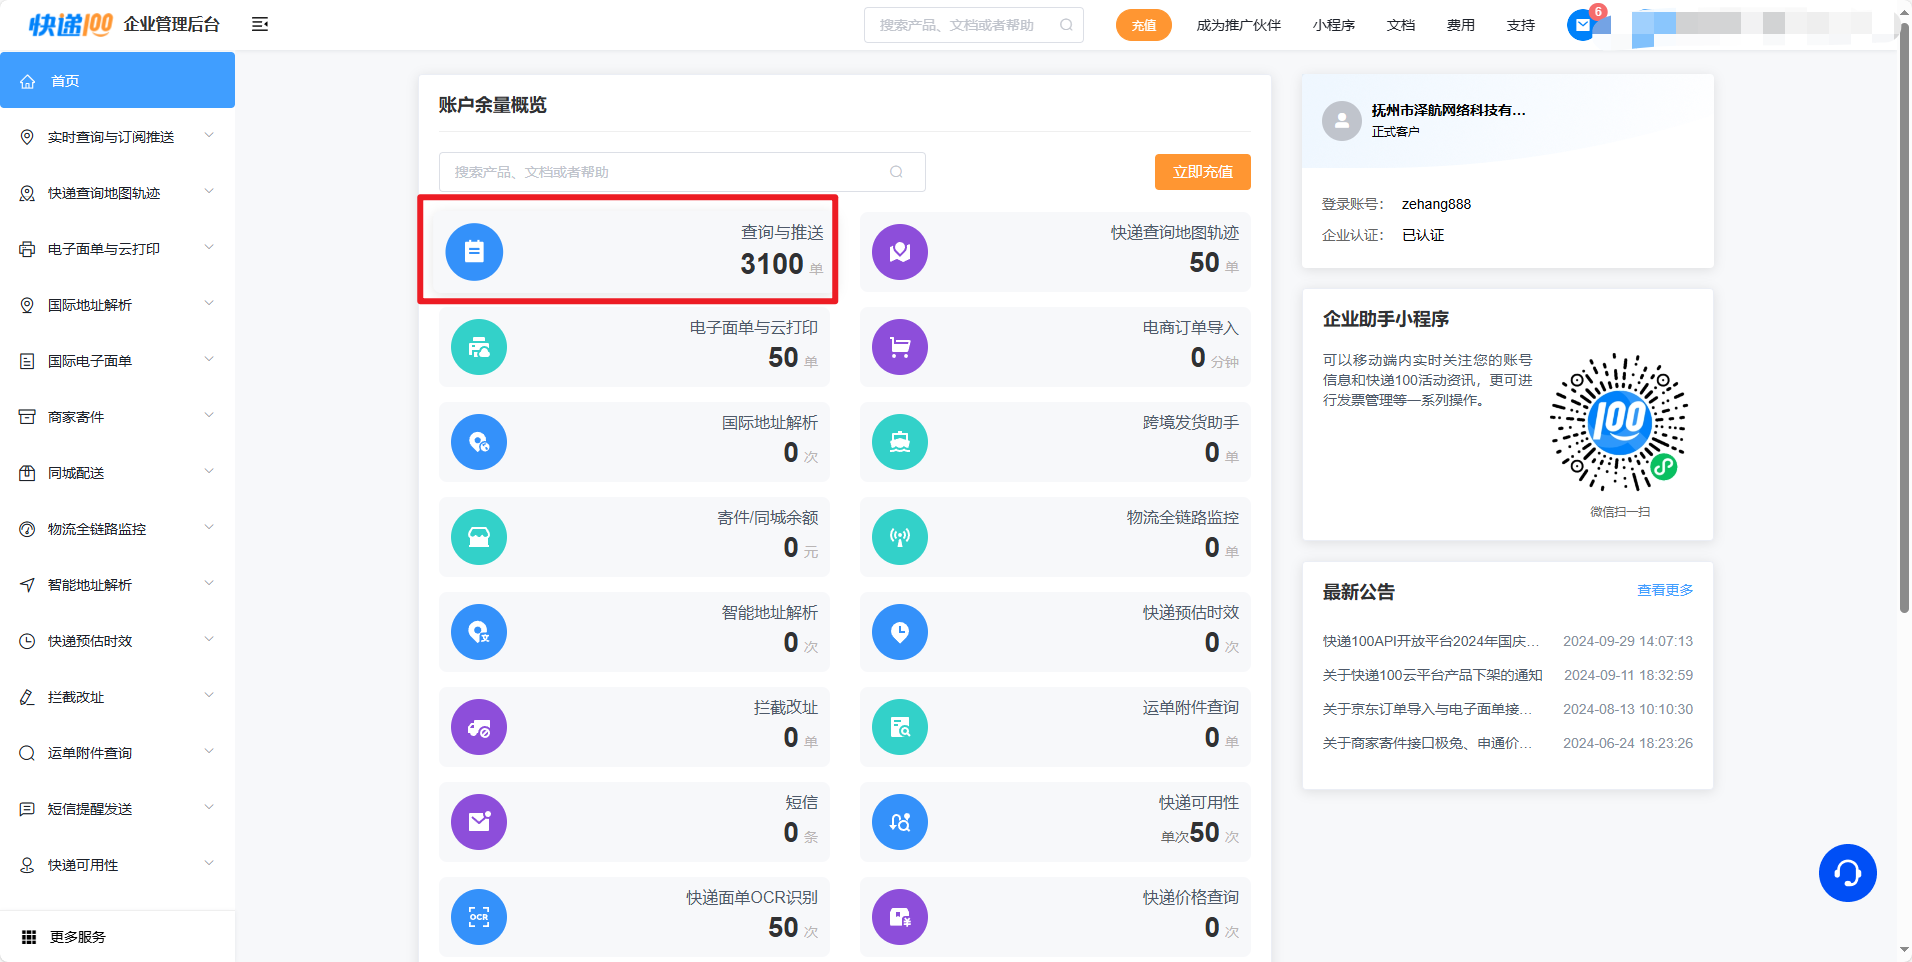
Task: Expand 短信提醒发送 sidebar chevron
Action: pos(209,807)
